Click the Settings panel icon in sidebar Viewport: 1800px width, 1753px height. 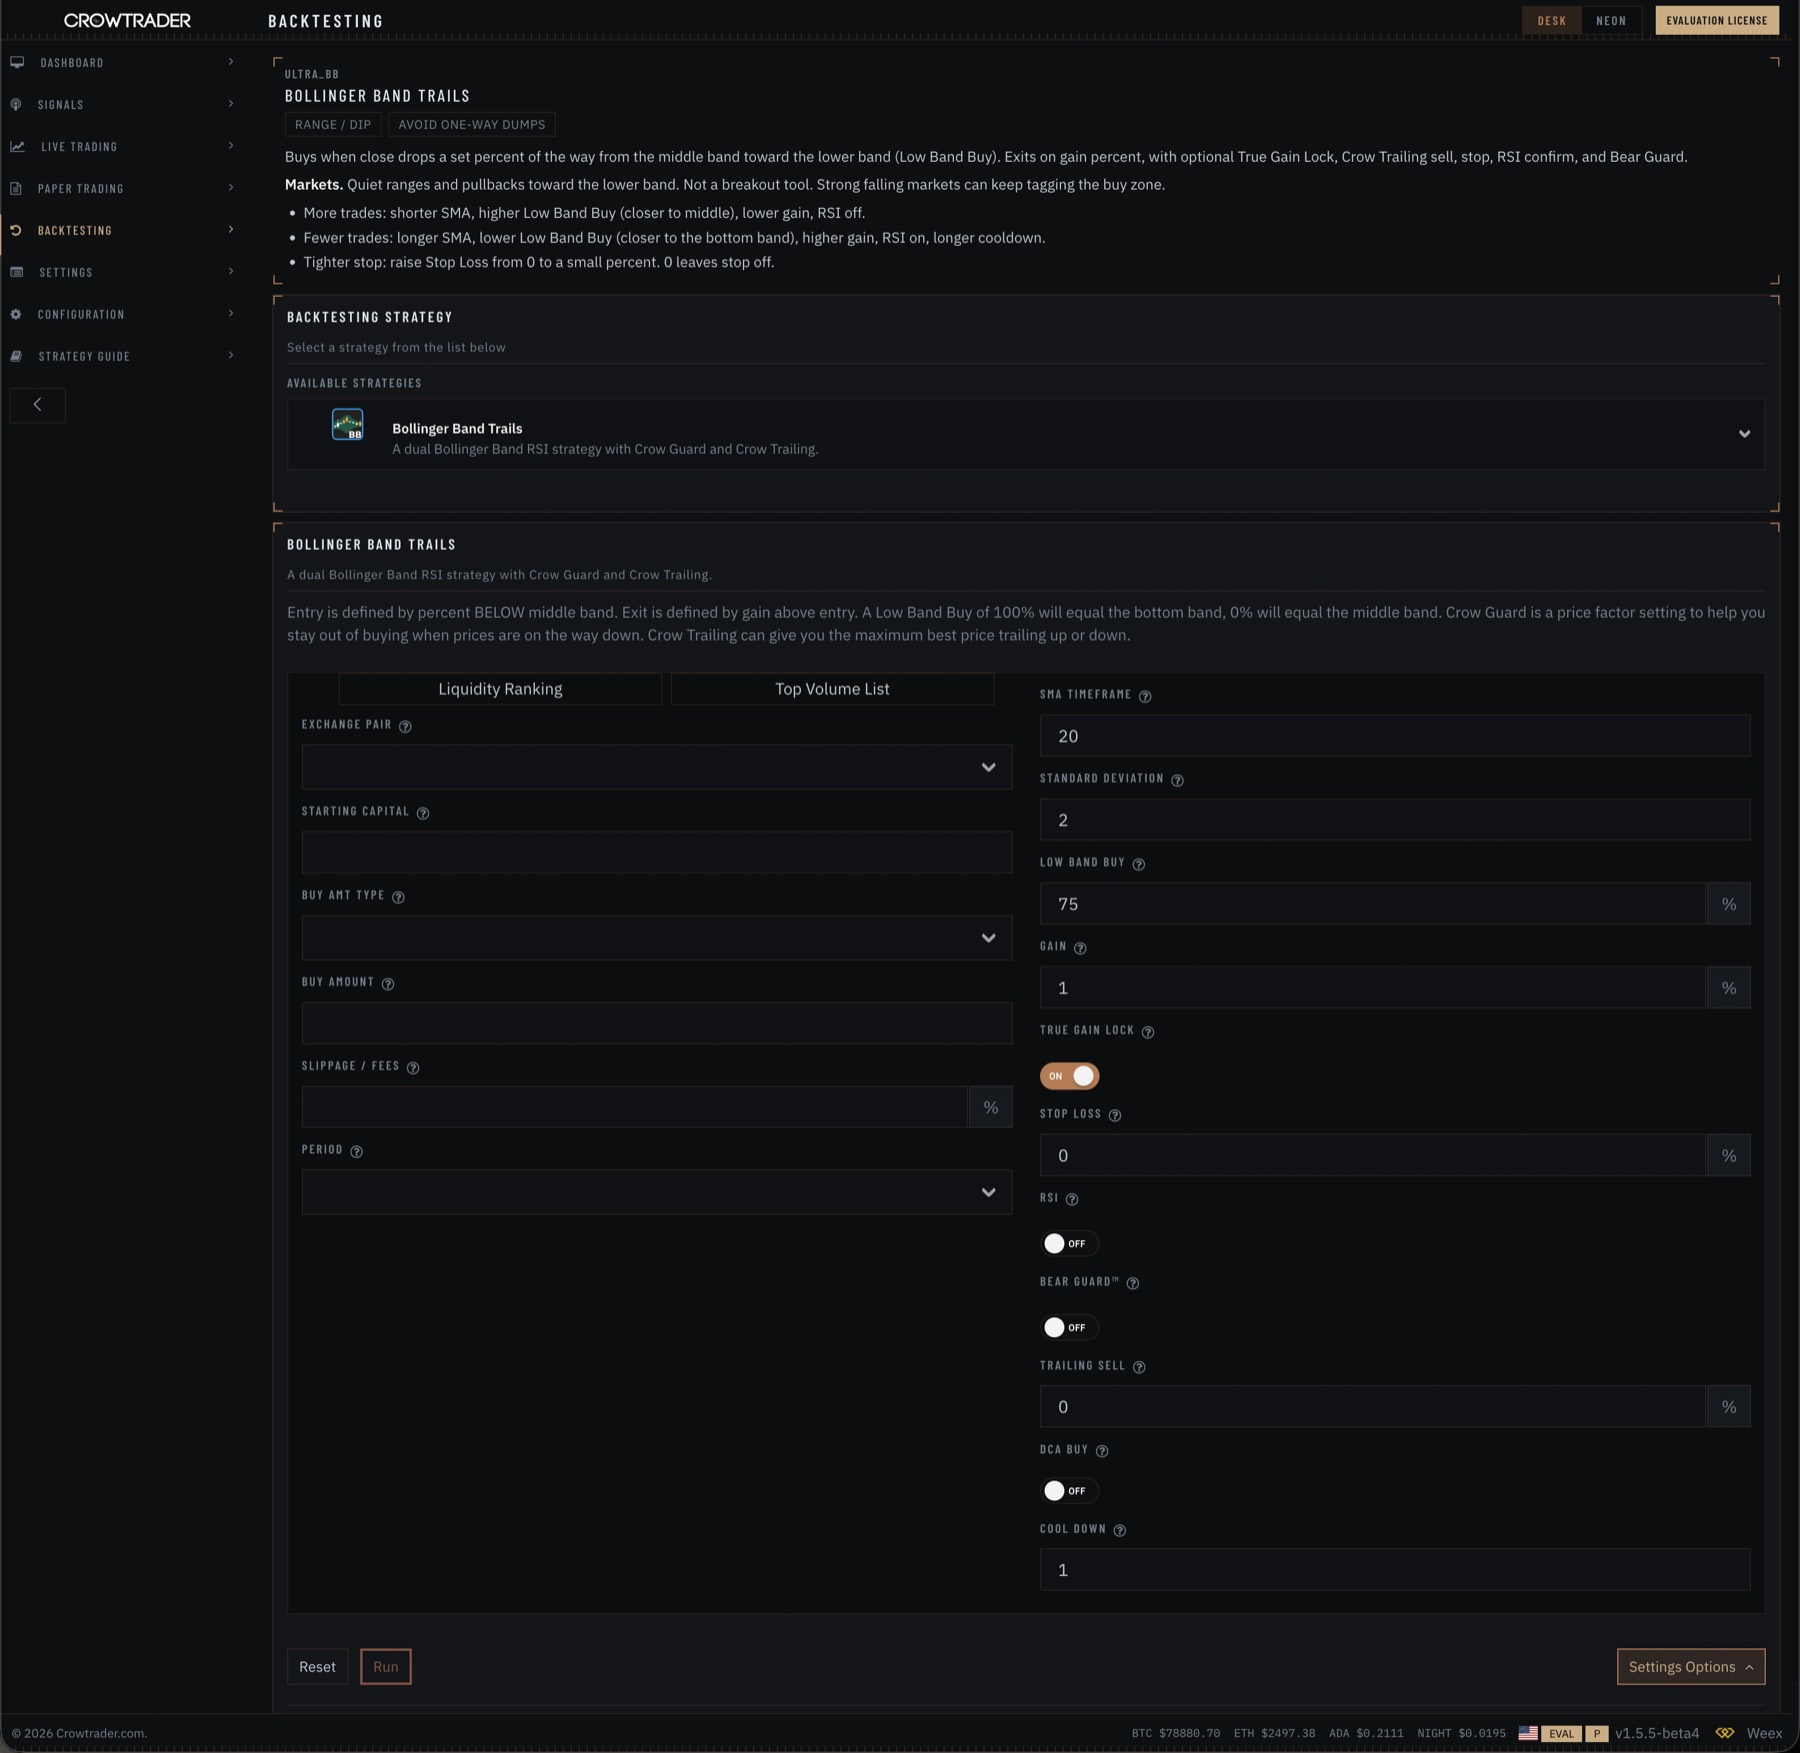[x=17, y=272]
